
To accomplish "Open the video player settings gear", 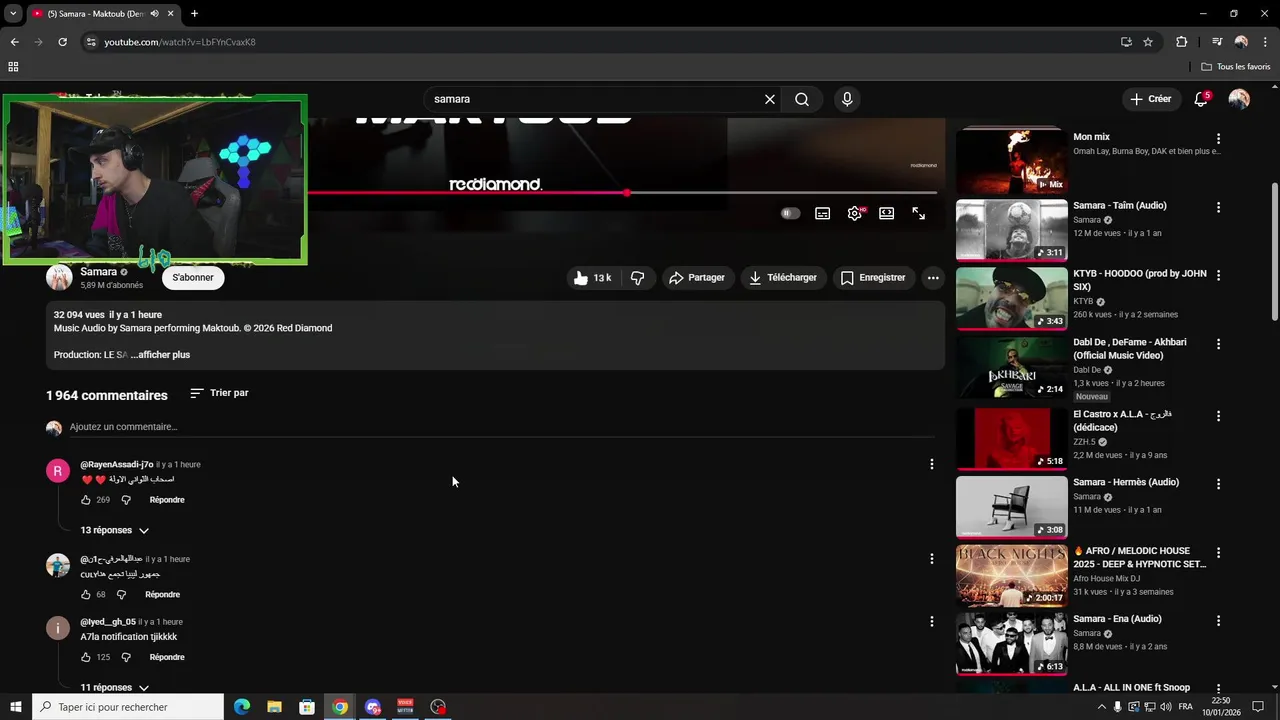I will pyautogui.click(x=855, y=213).
